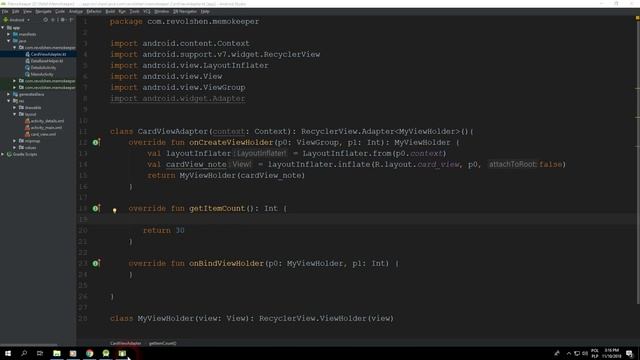This screenshot has width=640, height=360.
Task: Click the 'import android.widget.Adapter' unused import line
Action: click(x=178, y=98)
